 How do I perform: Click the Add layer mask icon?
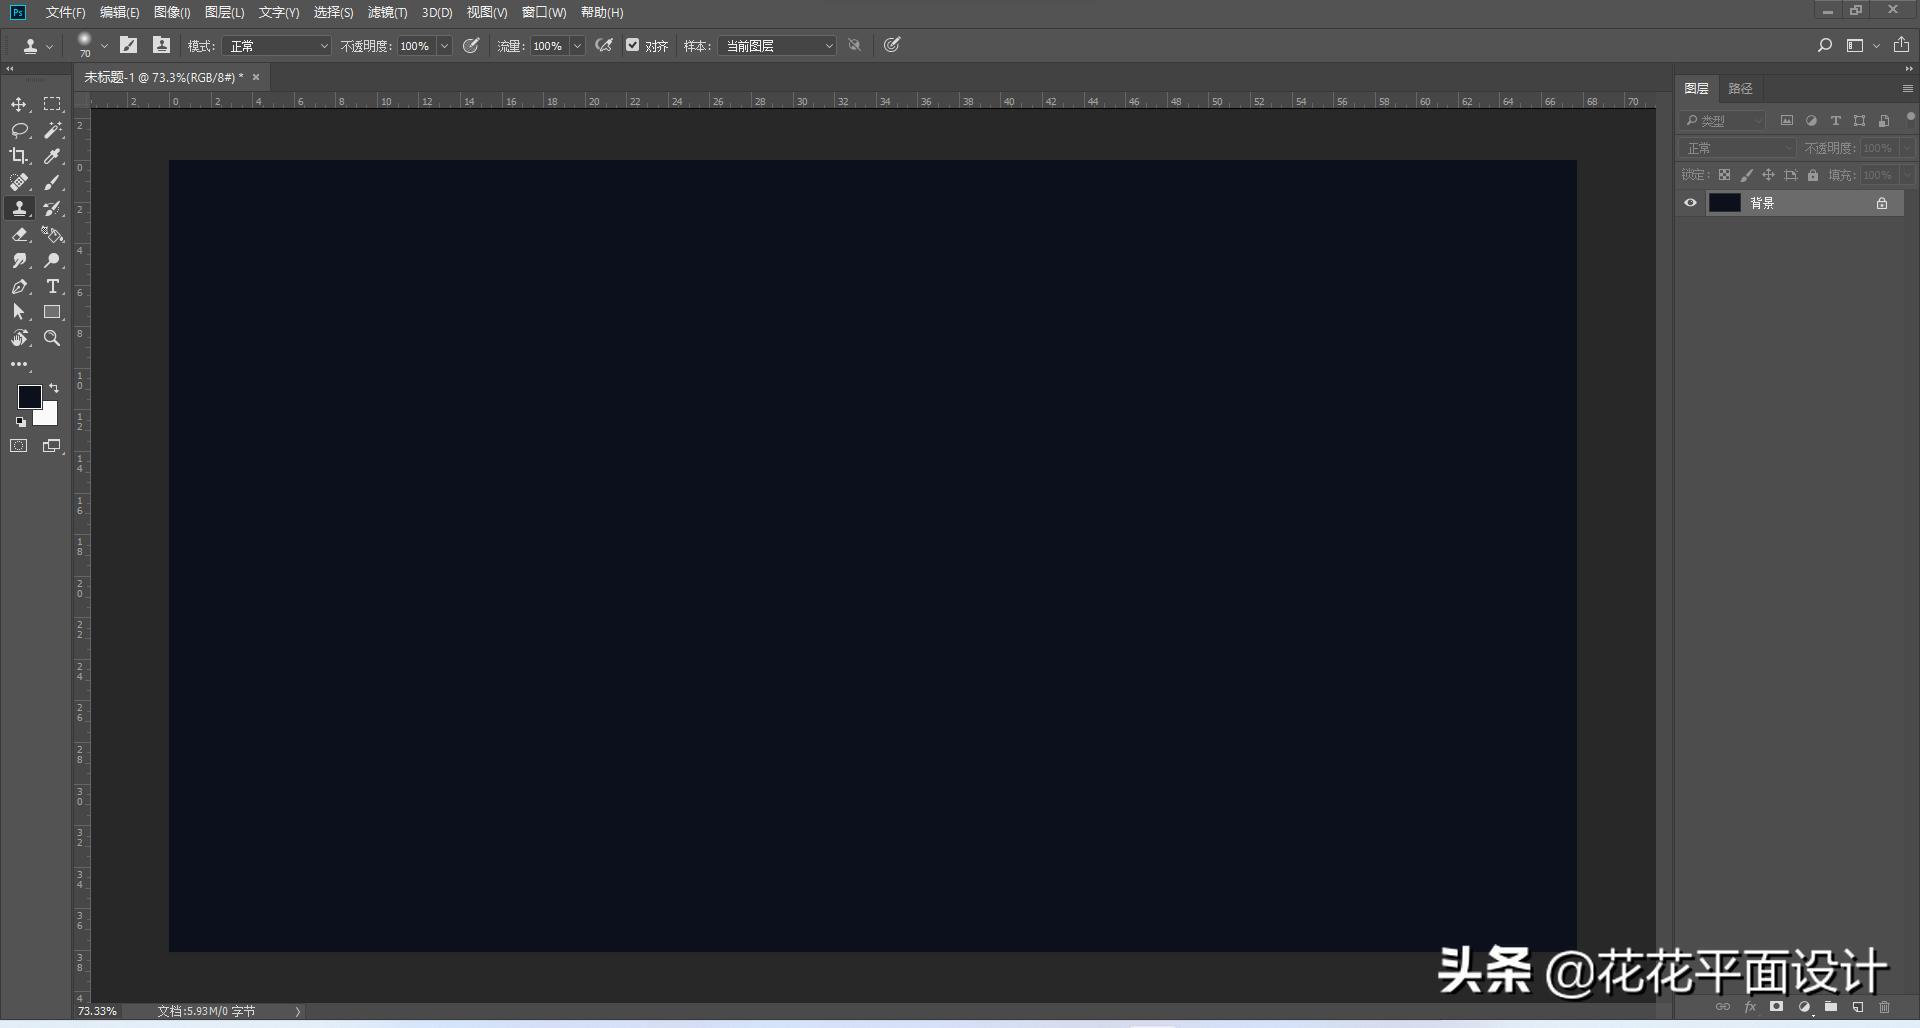tap(1776, 1007)
